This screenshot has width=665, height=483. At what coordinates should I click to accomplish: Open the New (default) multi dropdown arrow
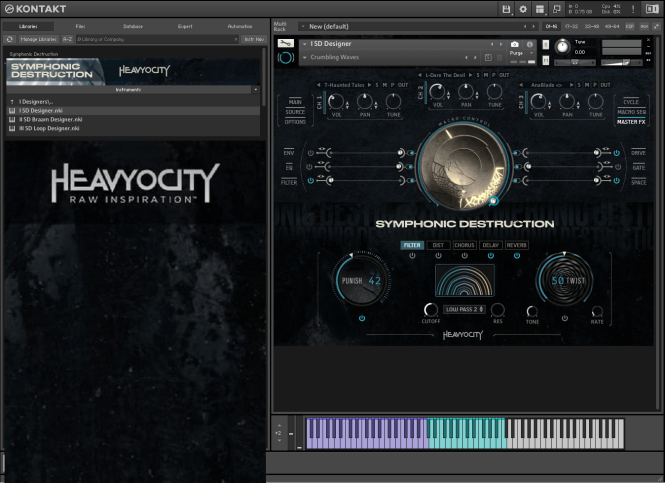(303, 26)
